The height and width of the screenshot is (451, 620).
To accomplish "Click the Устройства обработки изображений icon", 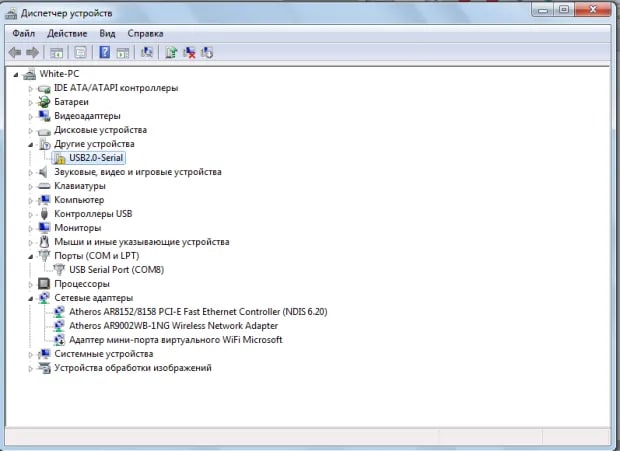I will pyautogui.click(x=44, y=368).
